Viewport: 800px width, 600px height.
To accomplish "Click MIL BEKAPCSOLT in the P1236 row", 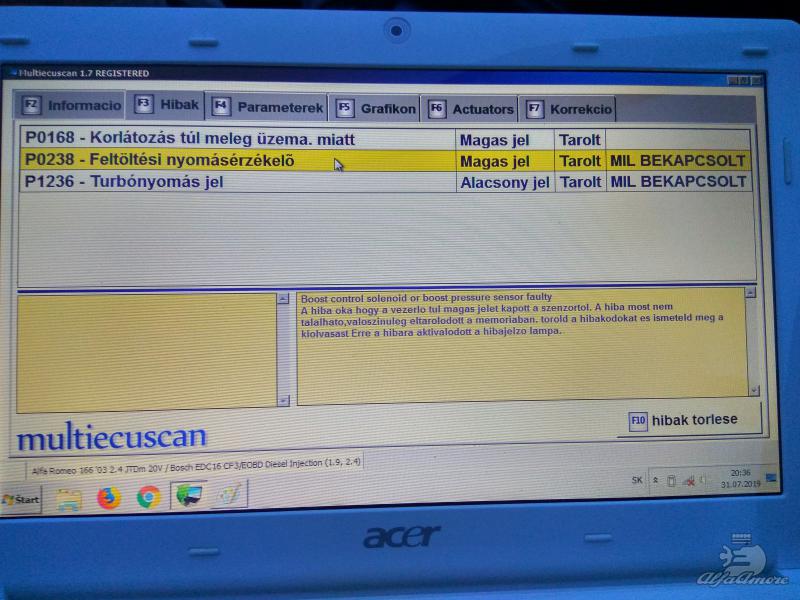I will click(678, 182).
